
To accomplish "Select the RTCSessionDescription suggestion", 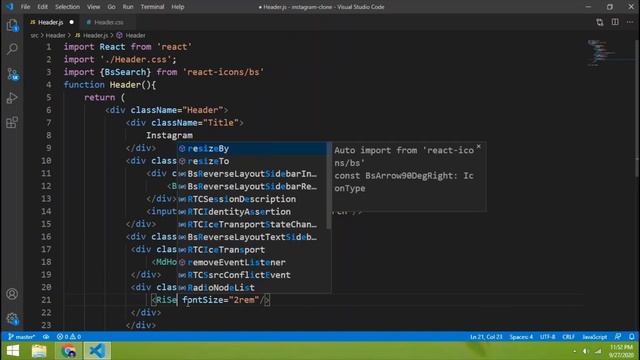I will coord(252,199).
